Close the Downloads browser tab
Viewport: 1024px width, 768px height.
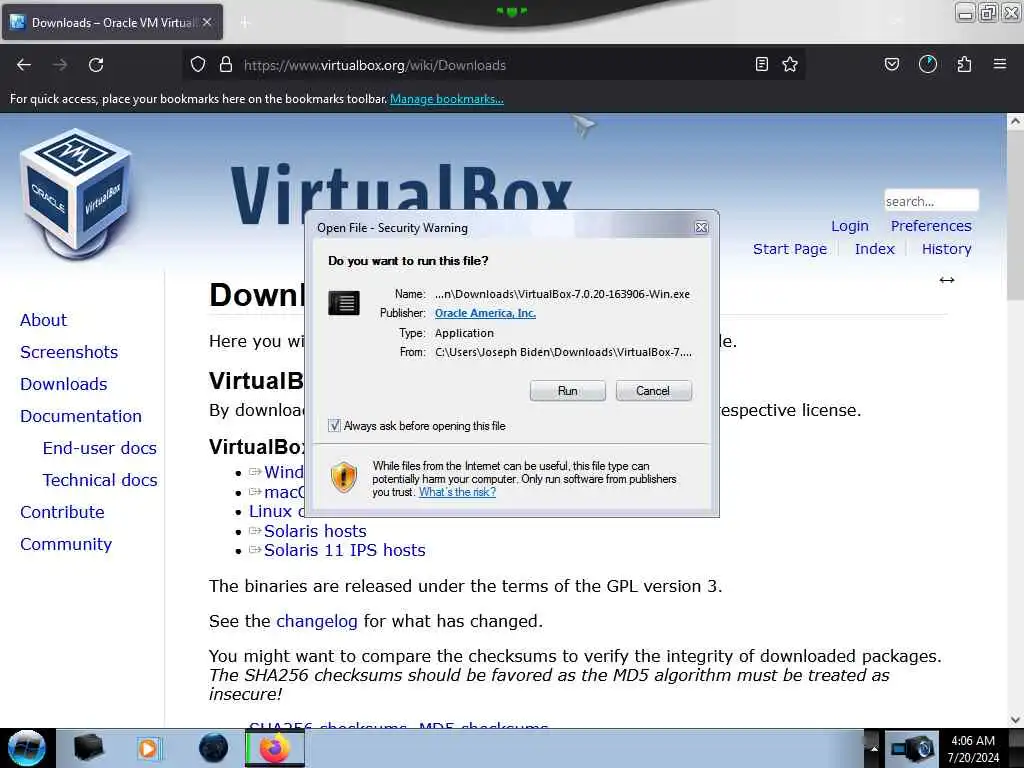click(207, 22)
